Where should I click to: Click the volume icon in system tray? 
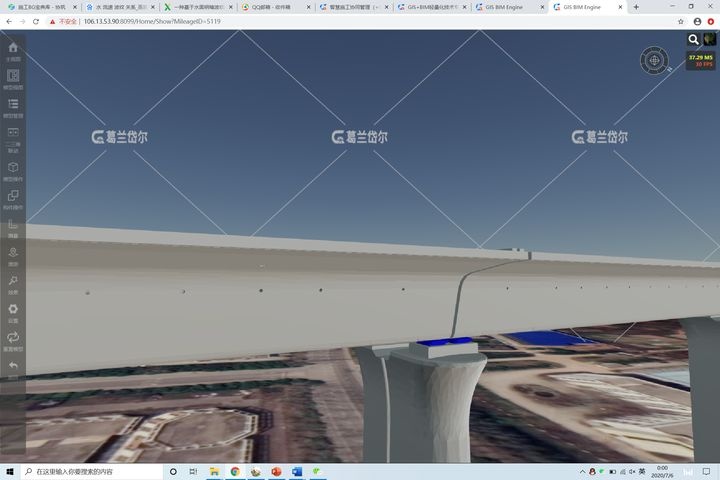point(632,472)
